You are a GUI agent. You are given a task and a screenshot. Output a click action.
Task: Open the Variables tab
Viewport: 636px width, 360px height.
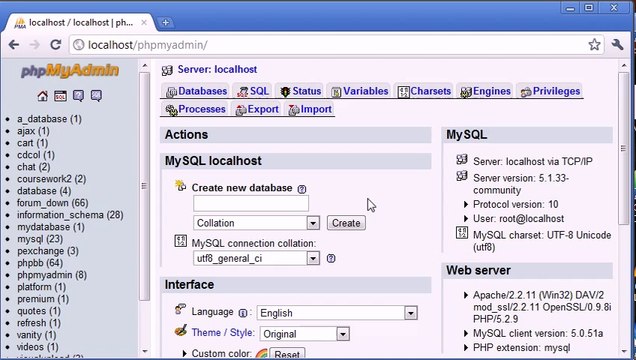point(360,91)
